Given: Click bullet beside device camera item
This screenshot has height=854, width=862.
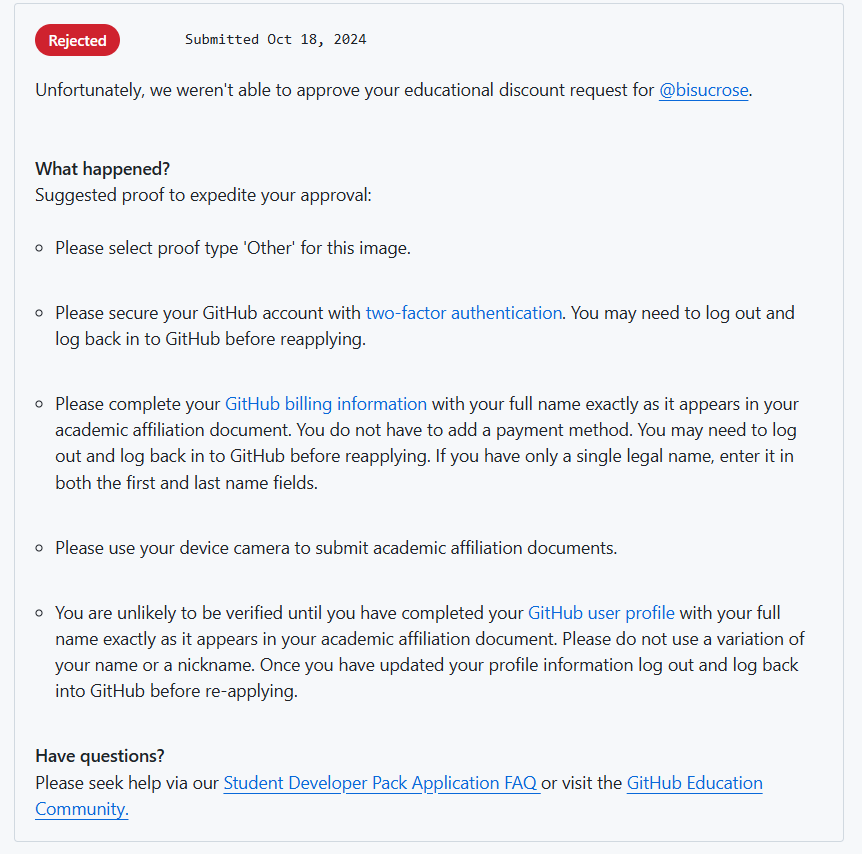Looking at the screenshot, I should click(39, 548).
